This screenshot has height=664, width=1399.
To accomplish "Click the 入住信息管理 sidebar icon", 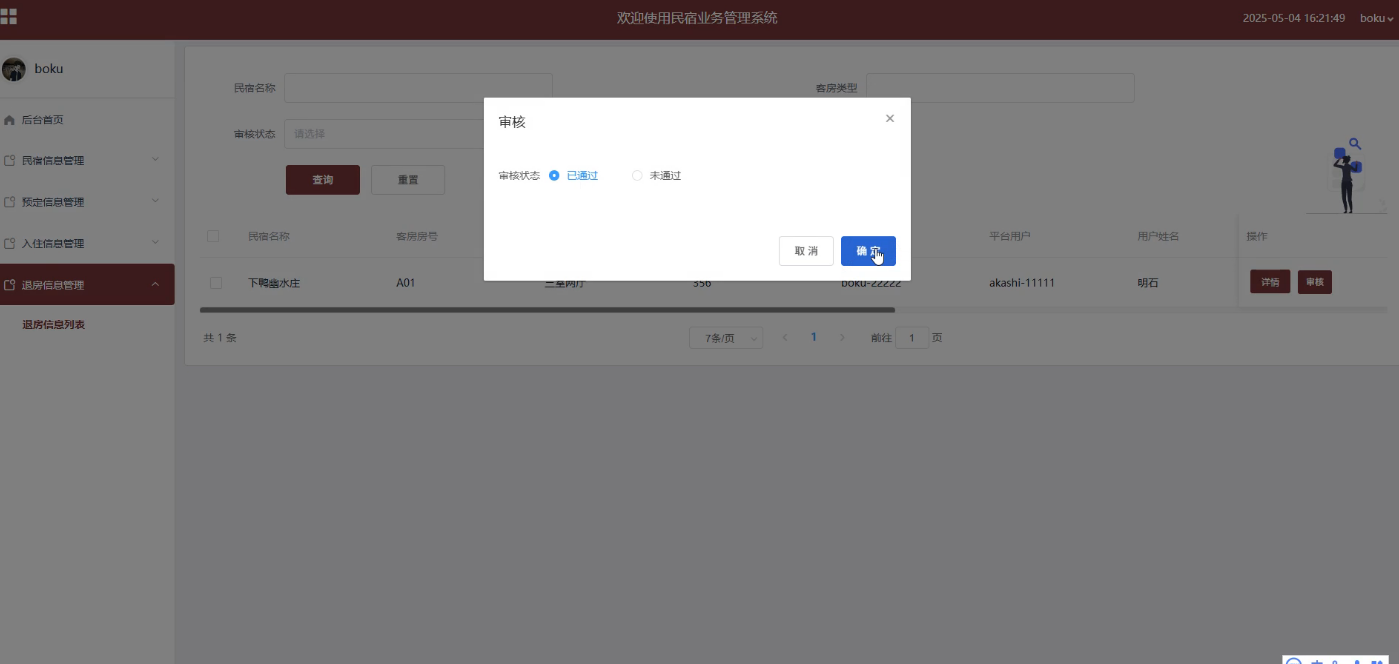I will tap(10, 243).
